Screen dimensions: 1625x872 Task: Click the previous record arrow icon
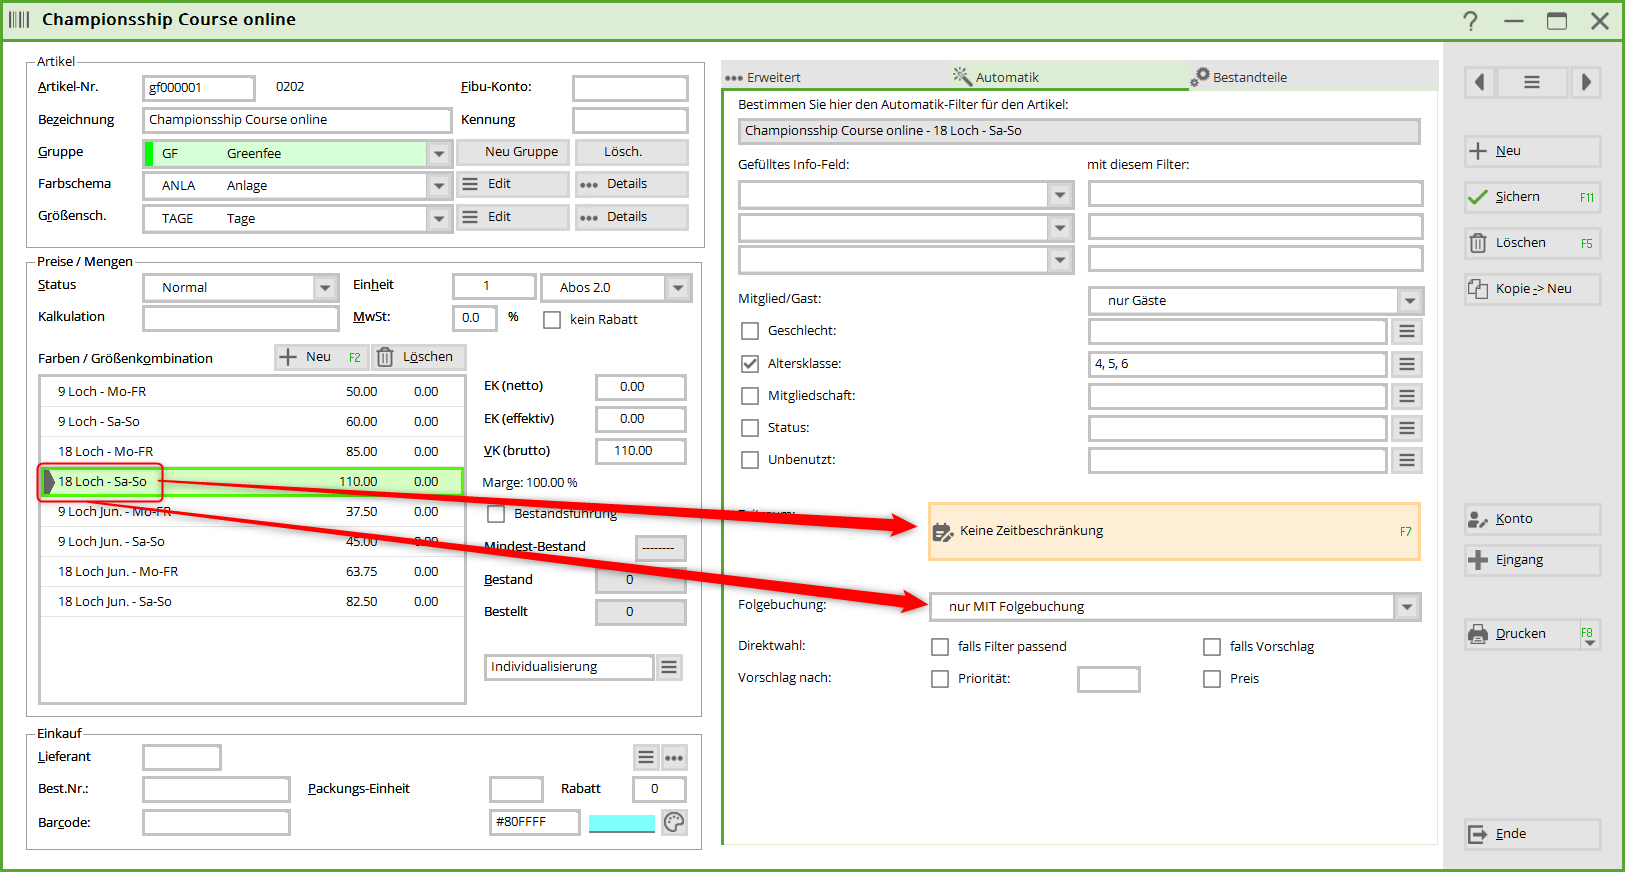(x=1480, y=82)
